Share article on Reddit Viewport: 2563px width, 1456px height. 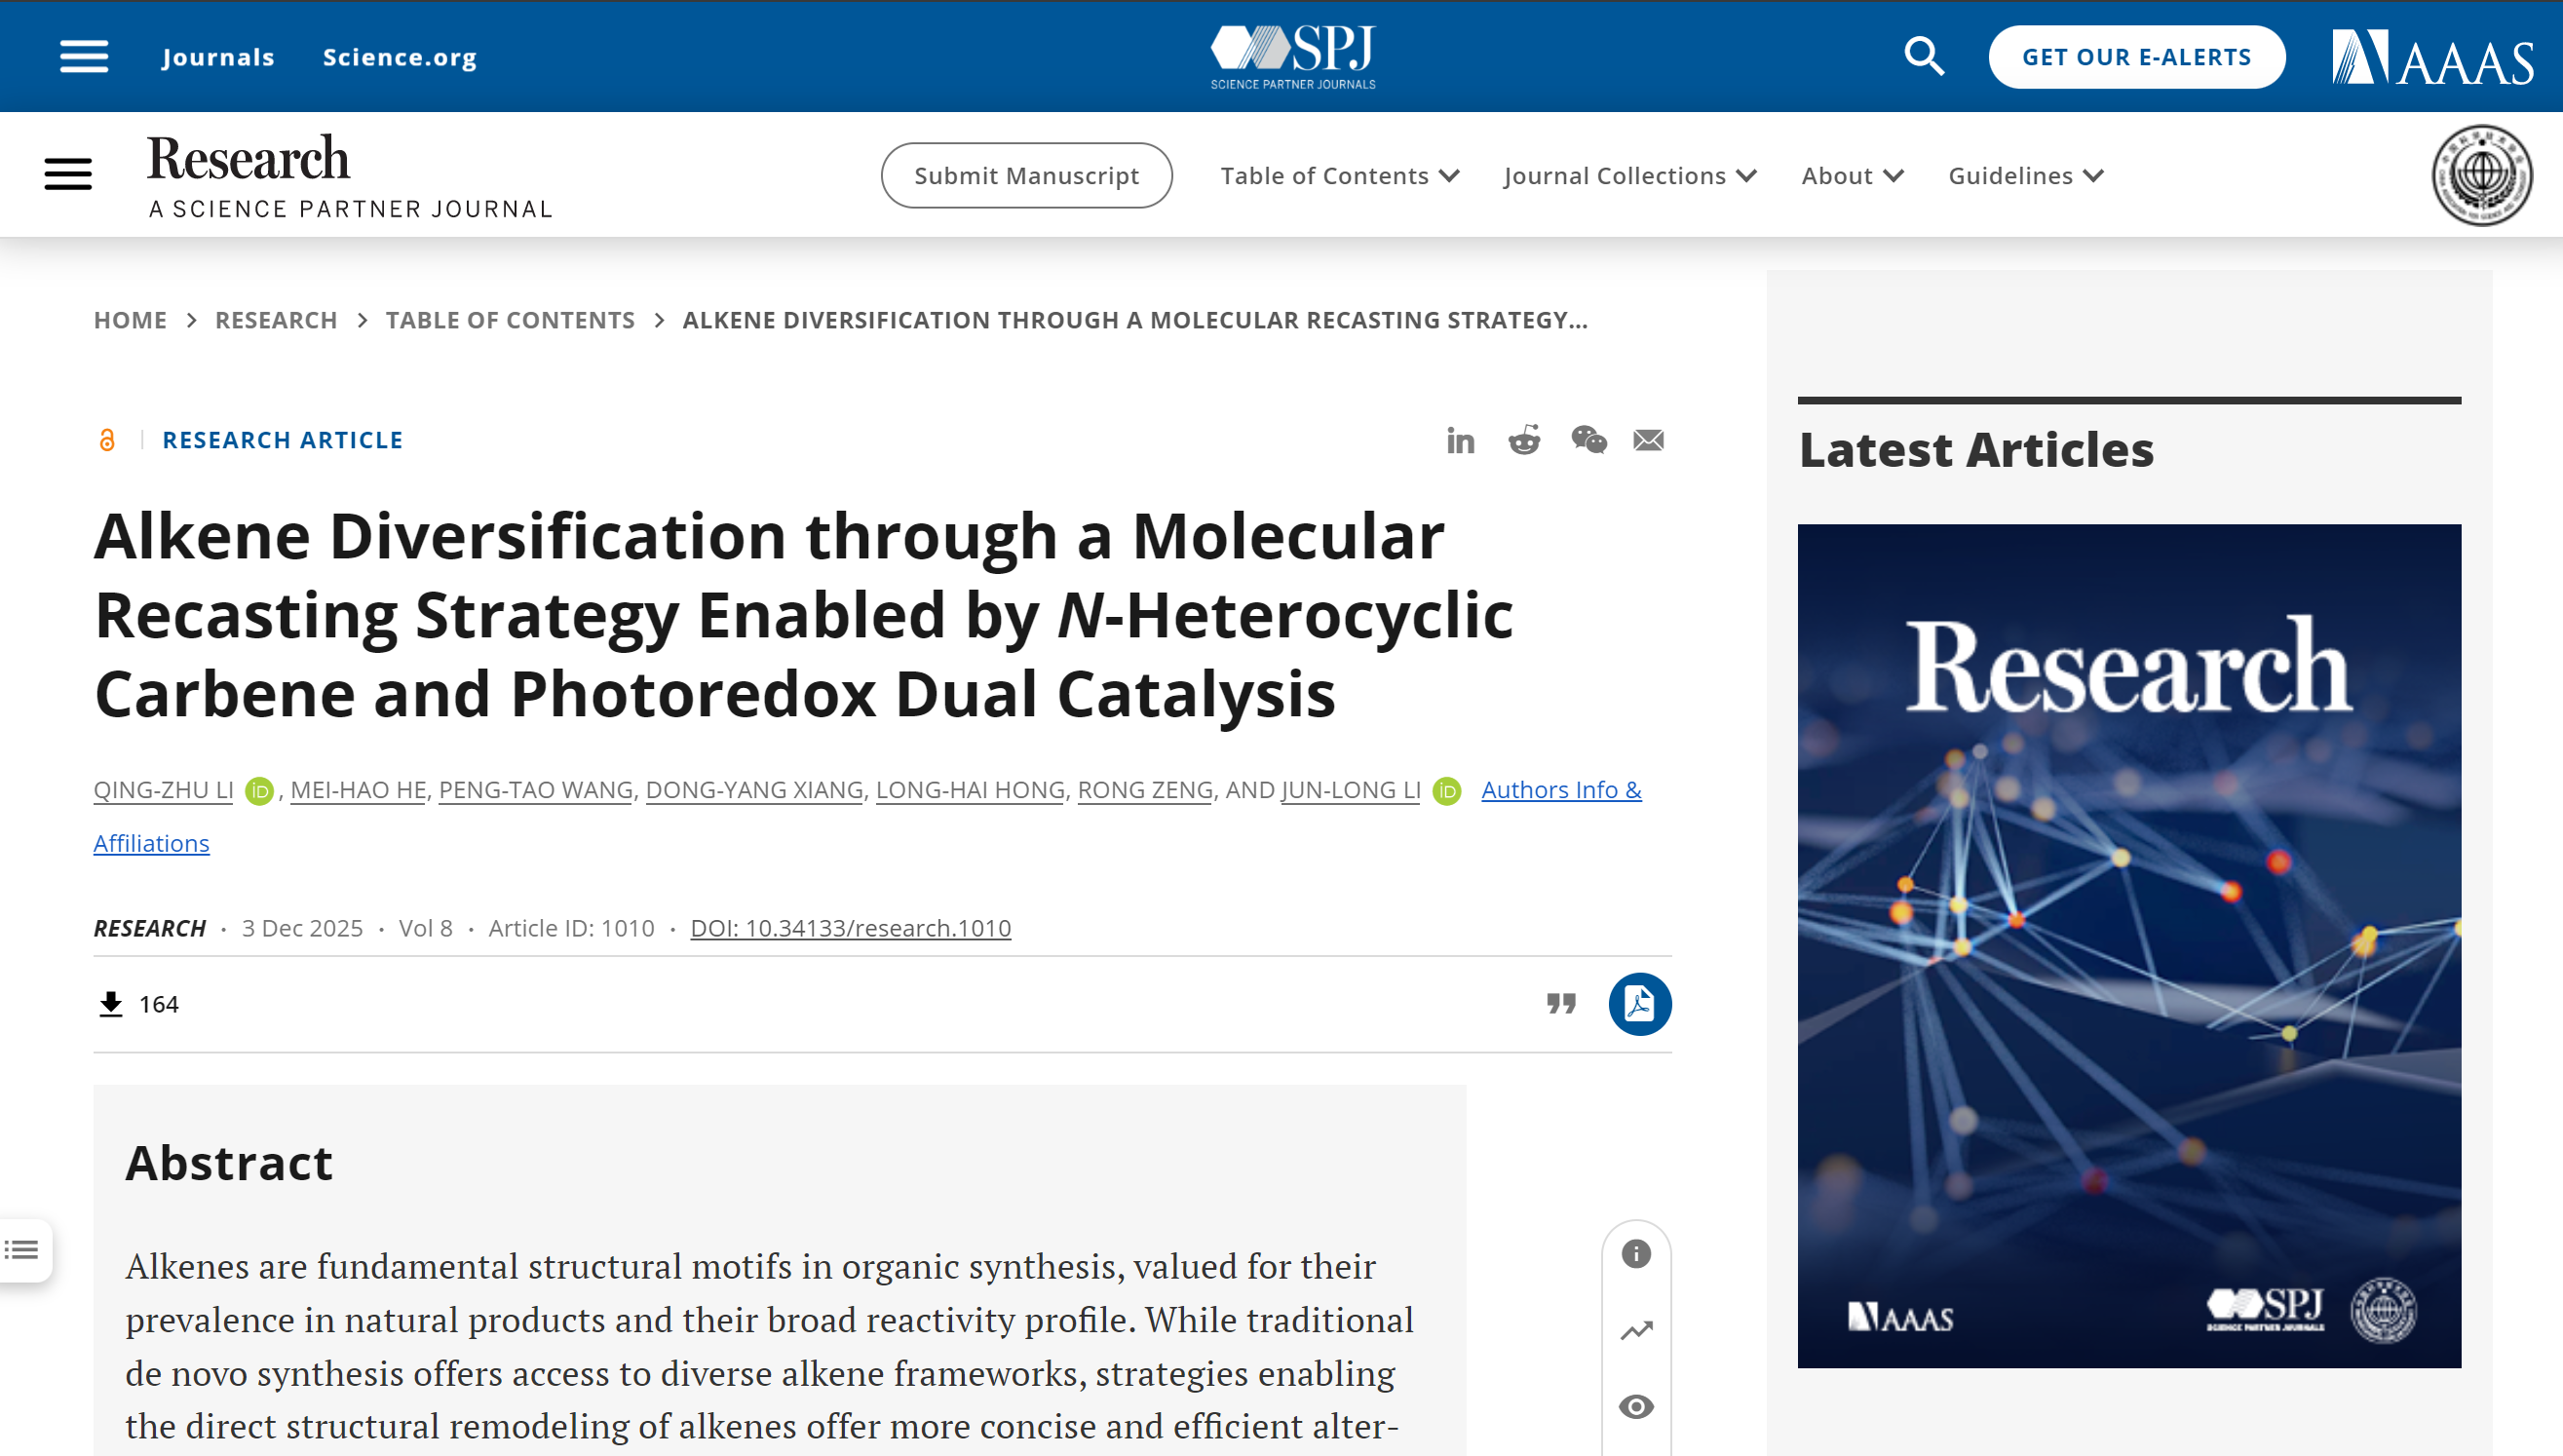click(x=1524, y=440)
